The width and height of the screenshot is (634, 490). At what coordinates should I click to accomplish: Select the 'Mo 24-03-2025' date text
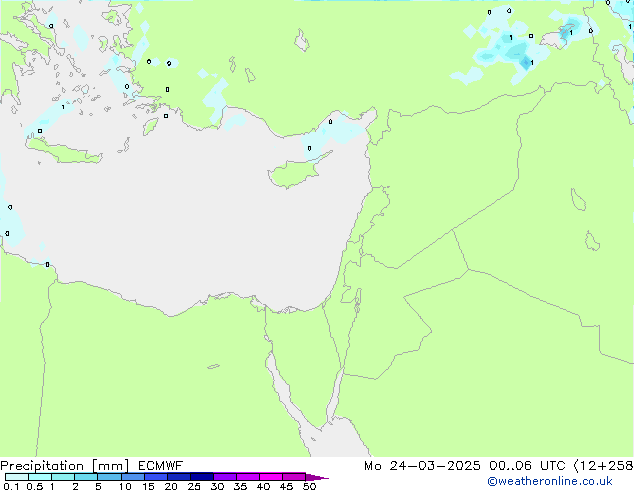[x=422, y=466]
